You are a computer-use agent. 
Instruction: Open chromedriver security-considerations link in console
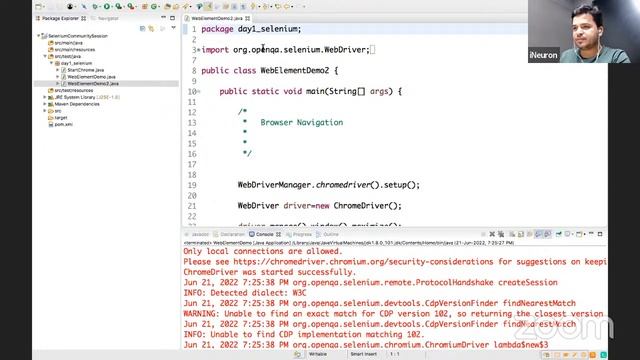pyautogui.click(x=363, y=262)
